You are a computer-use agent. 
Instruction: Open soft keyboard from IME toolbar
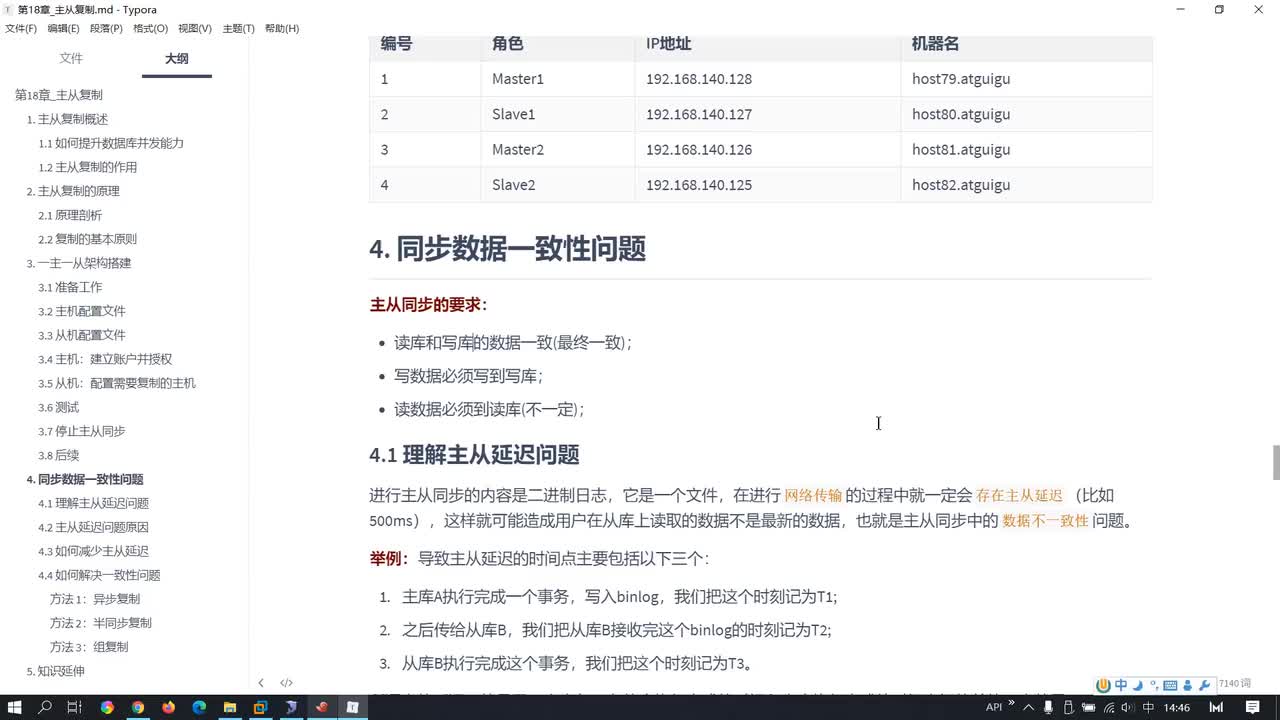pyautogui.click(x=1170, y=685)
